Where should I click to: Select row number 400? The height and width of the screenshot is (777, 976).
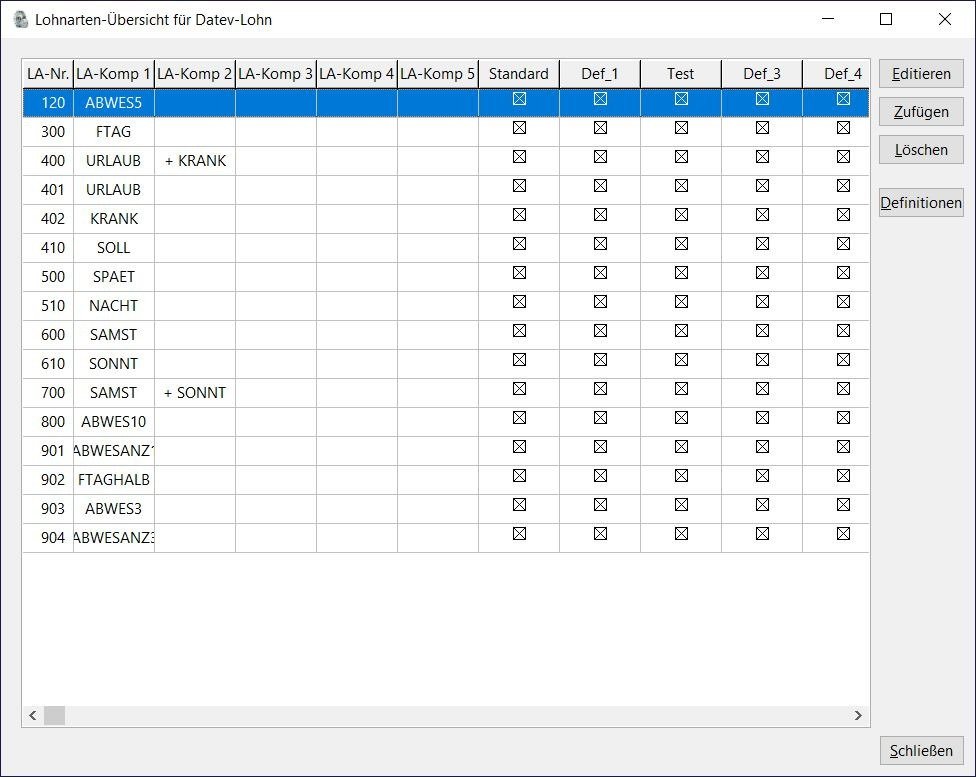tap(48, 161)
